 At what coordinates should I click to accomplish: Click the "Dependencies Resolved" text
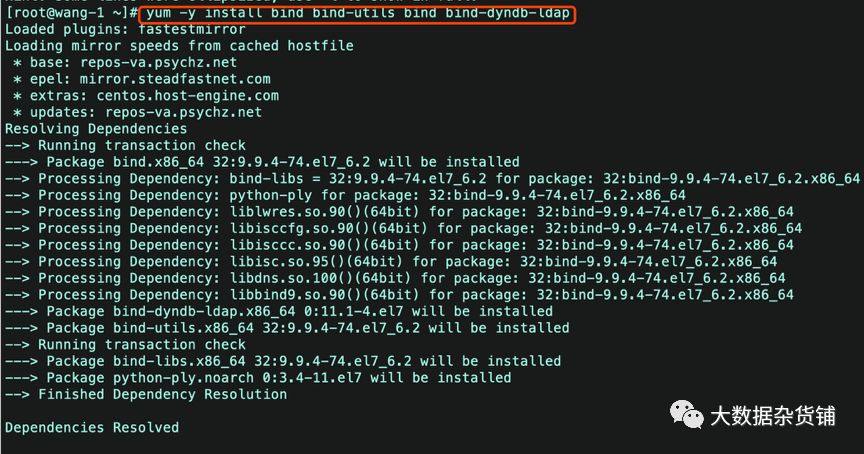[x=92, y=428]
